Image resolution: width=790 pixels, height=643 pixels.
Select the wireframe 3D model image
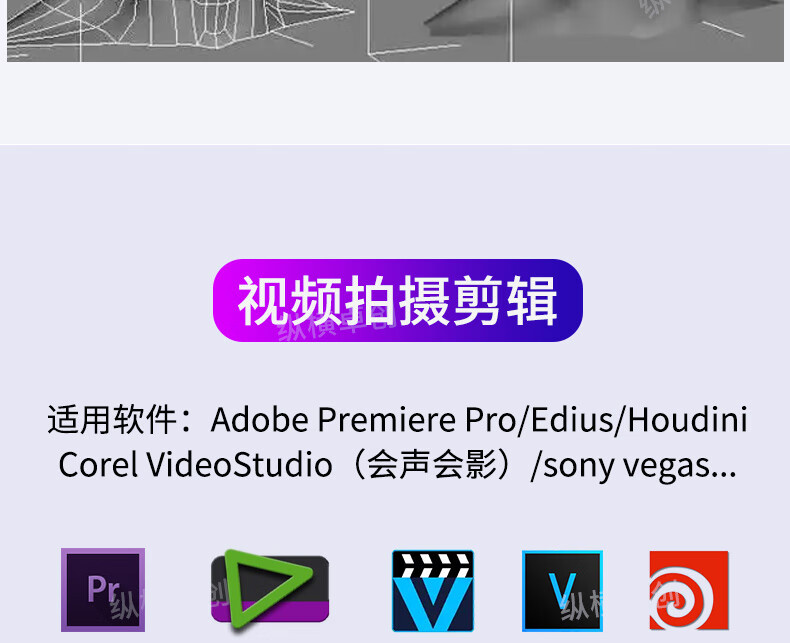[x=187, y=31]
